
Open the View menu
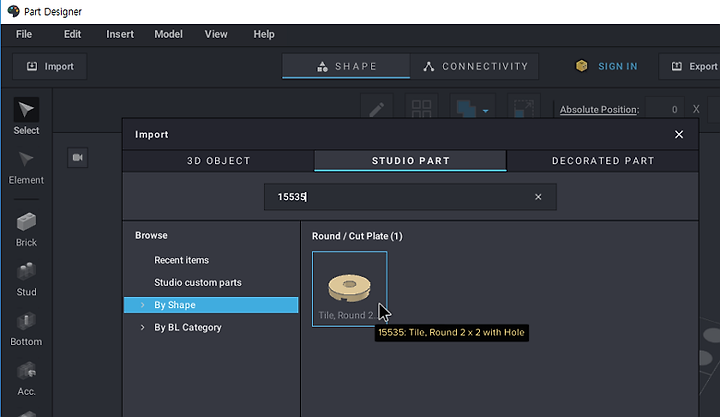(216, 34)
